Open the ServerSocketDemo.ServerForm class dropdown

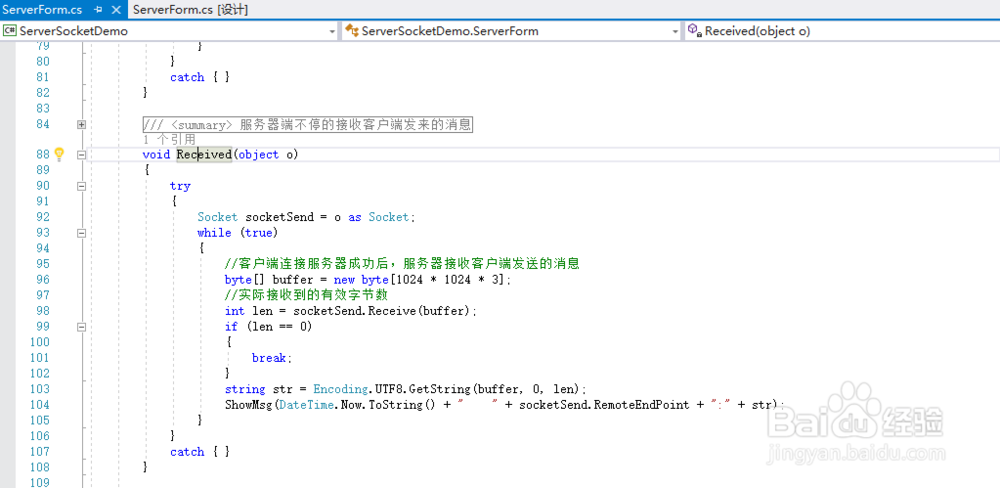tap(675, 31)
